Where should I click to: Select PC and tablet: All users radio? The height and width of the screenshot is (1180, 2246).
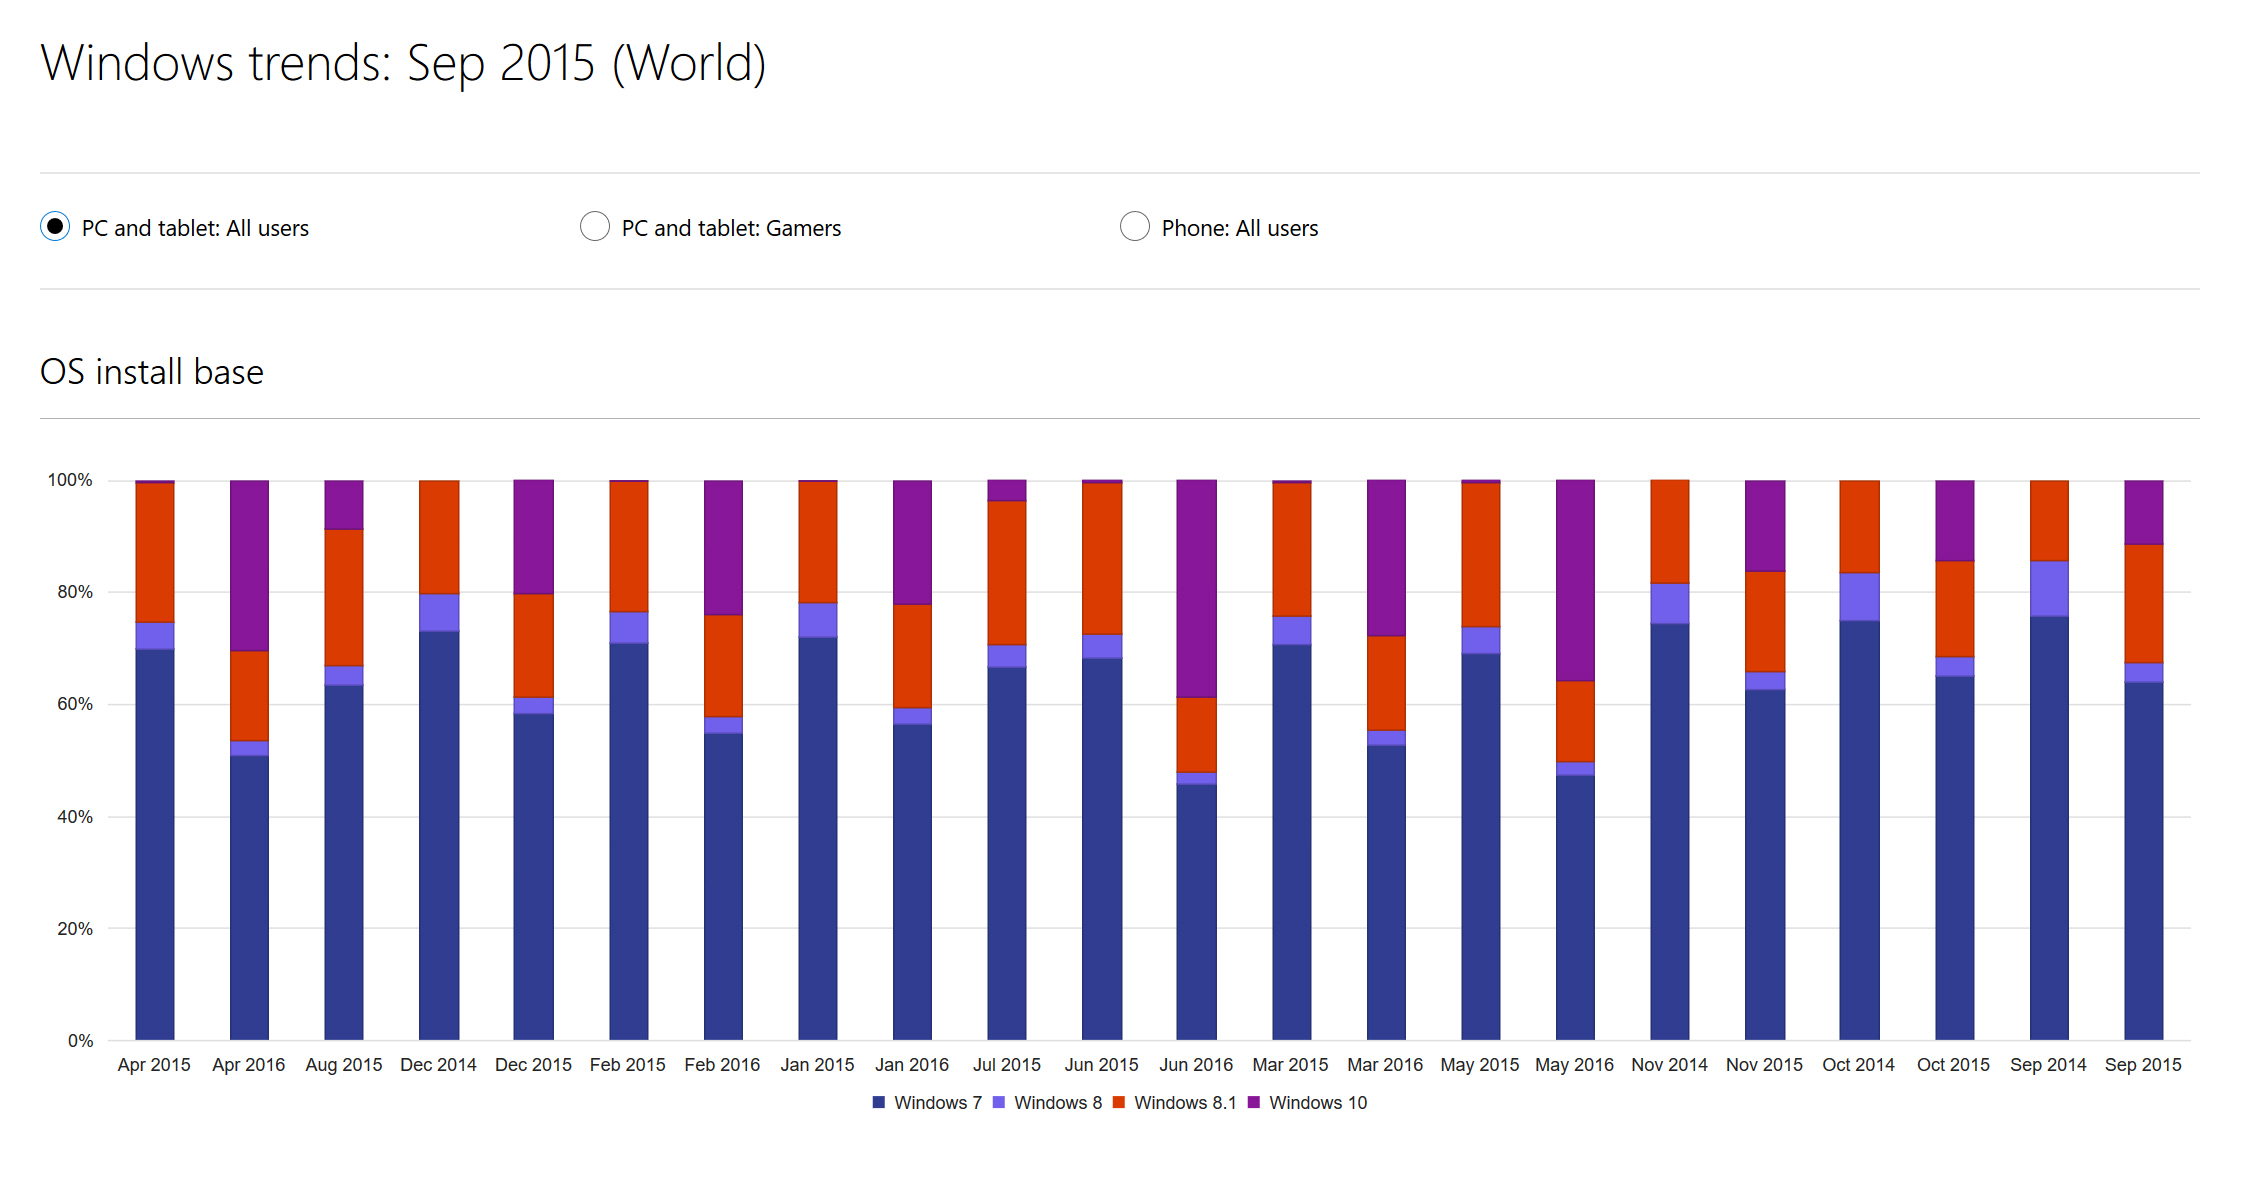coord(55,227)
